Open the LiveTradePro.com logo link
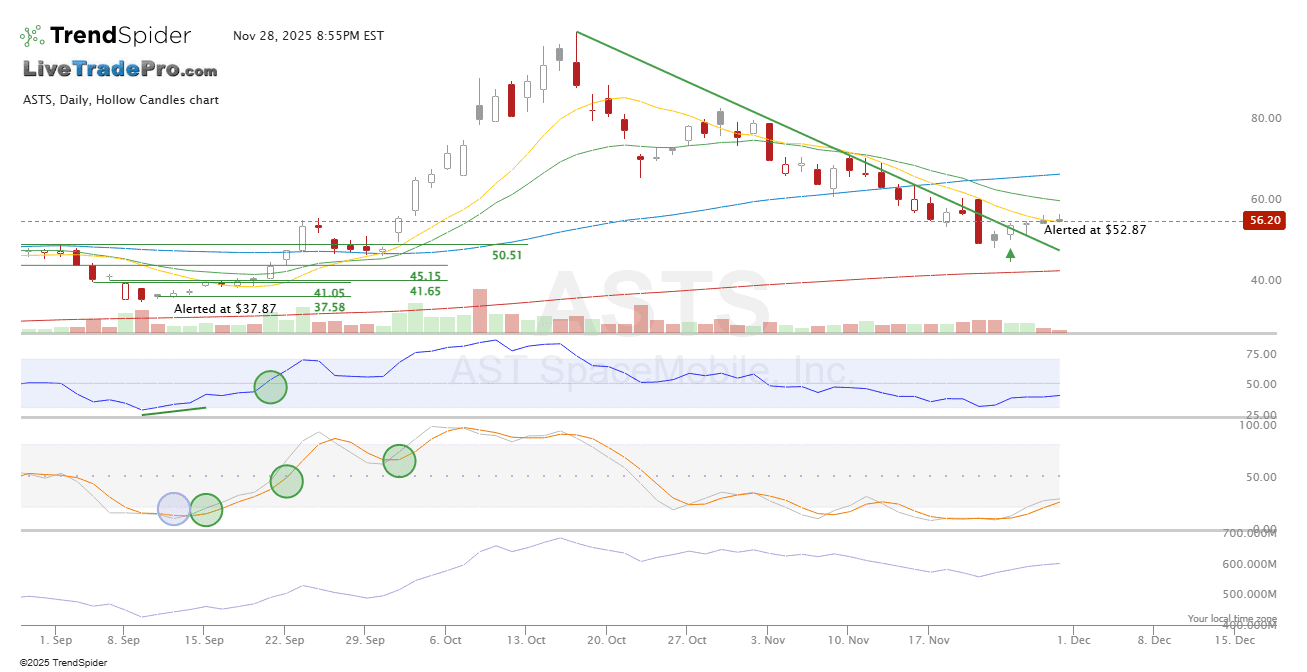Screen dimensions: 1307x672 pos(120,69)
